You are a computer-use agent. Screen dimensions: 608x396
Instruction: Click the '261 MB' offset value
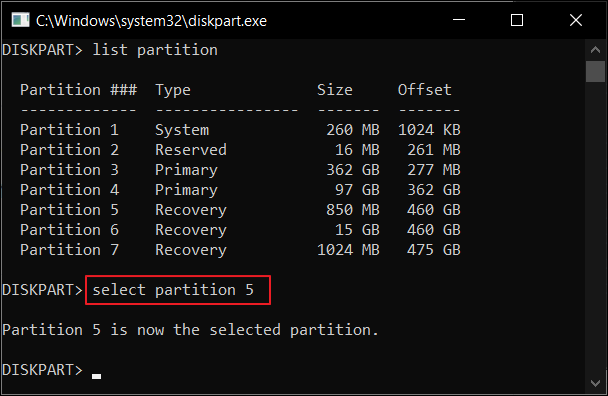pyautogui.click(x=434, y=150)
